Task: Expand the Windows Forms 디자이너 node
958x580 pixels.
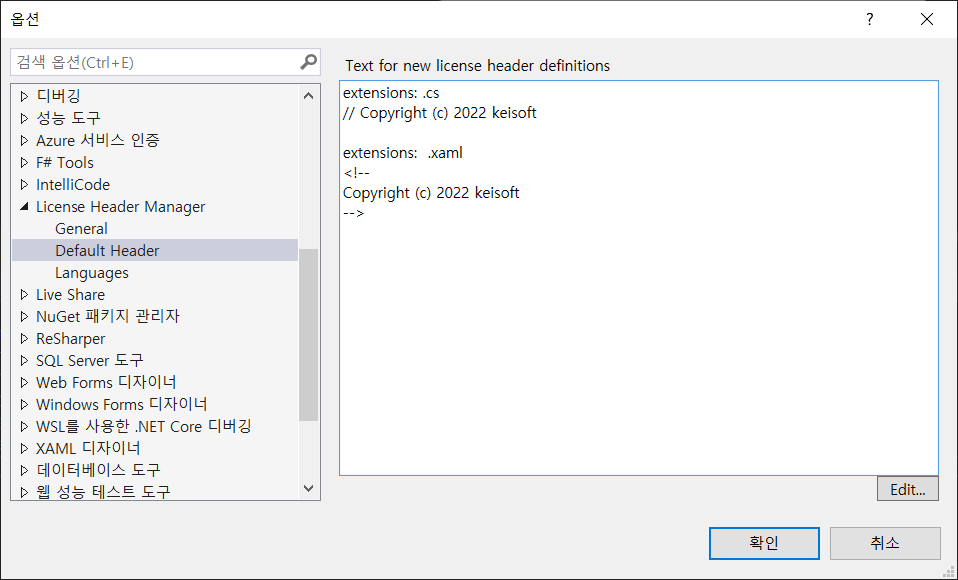Action: pyautogui.click(x=24, y=404)
